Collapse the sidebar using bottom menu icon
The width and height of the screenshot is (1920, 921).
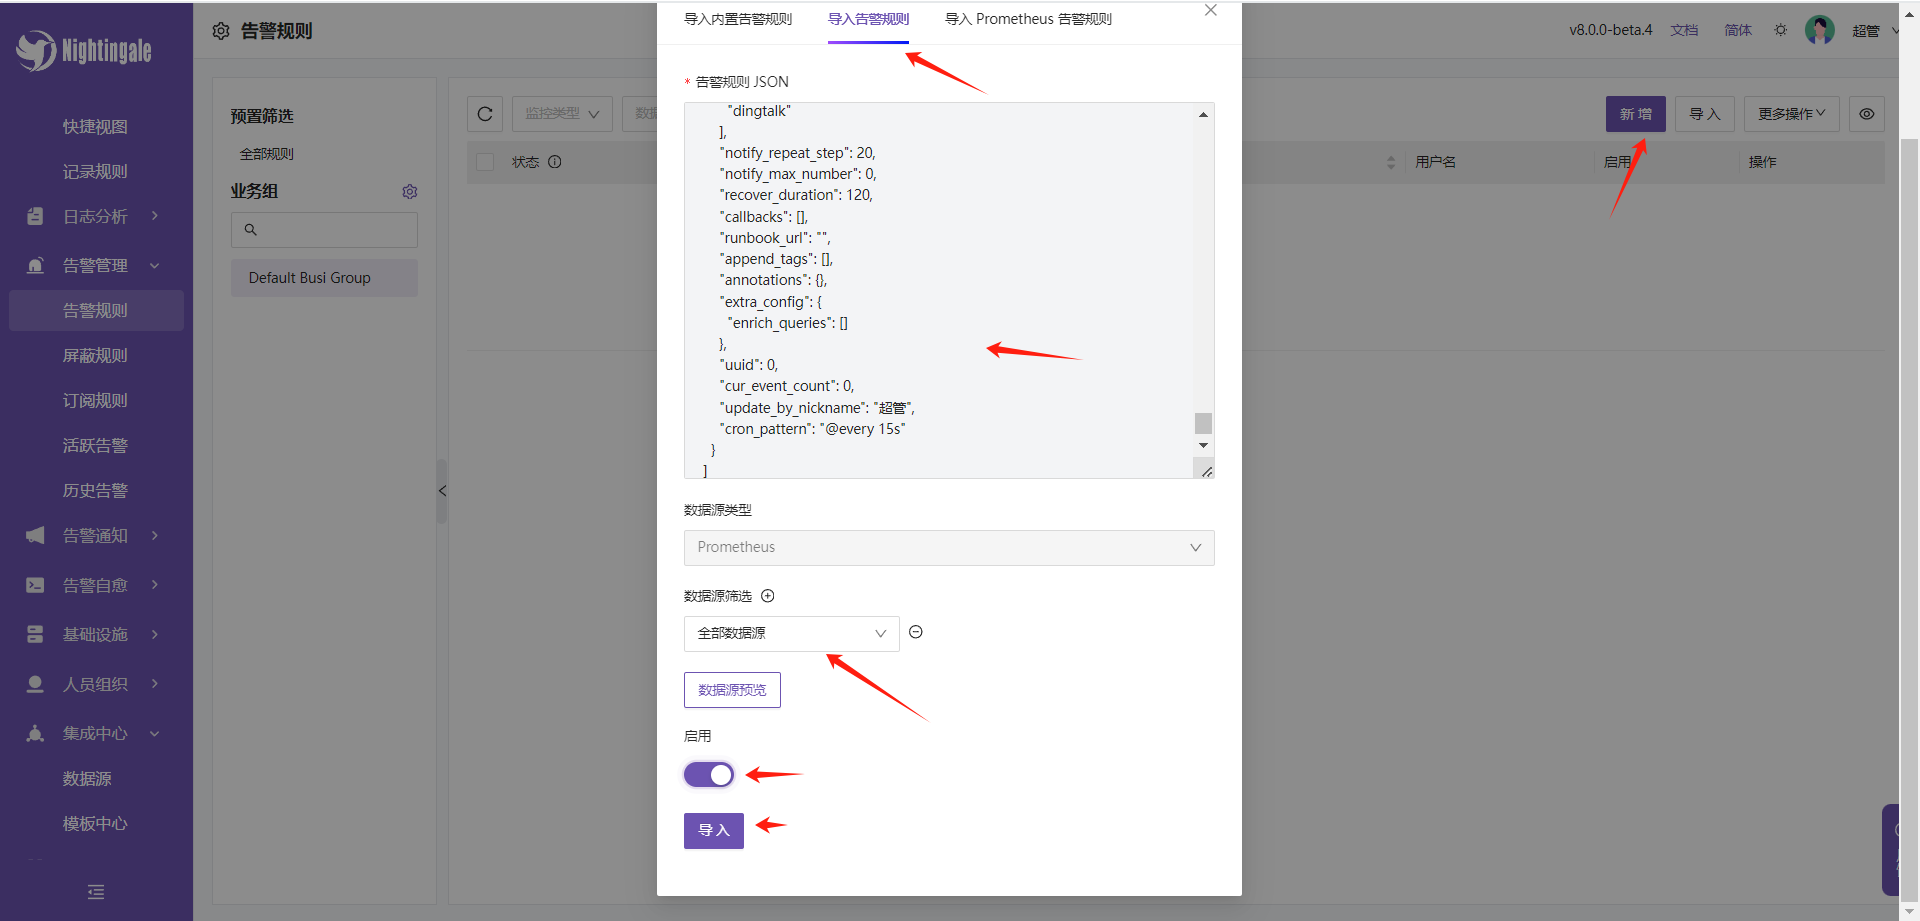96,892
